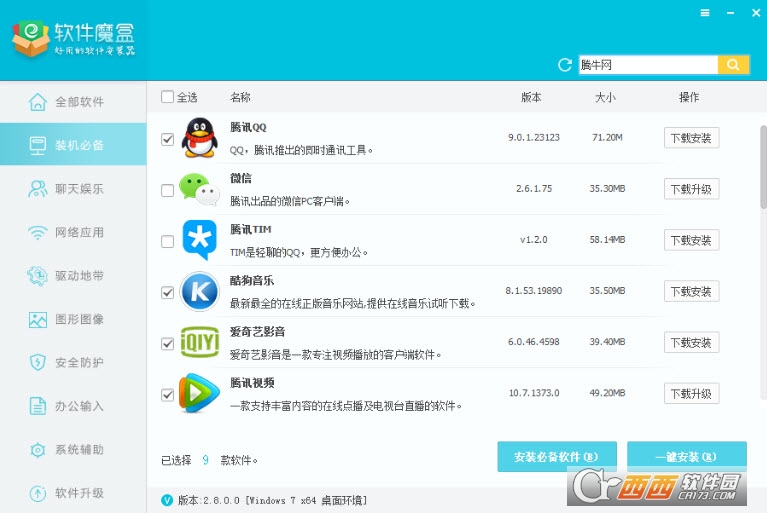Click the Tencent Video play icon
767x516 pixels.
[199, 394]
